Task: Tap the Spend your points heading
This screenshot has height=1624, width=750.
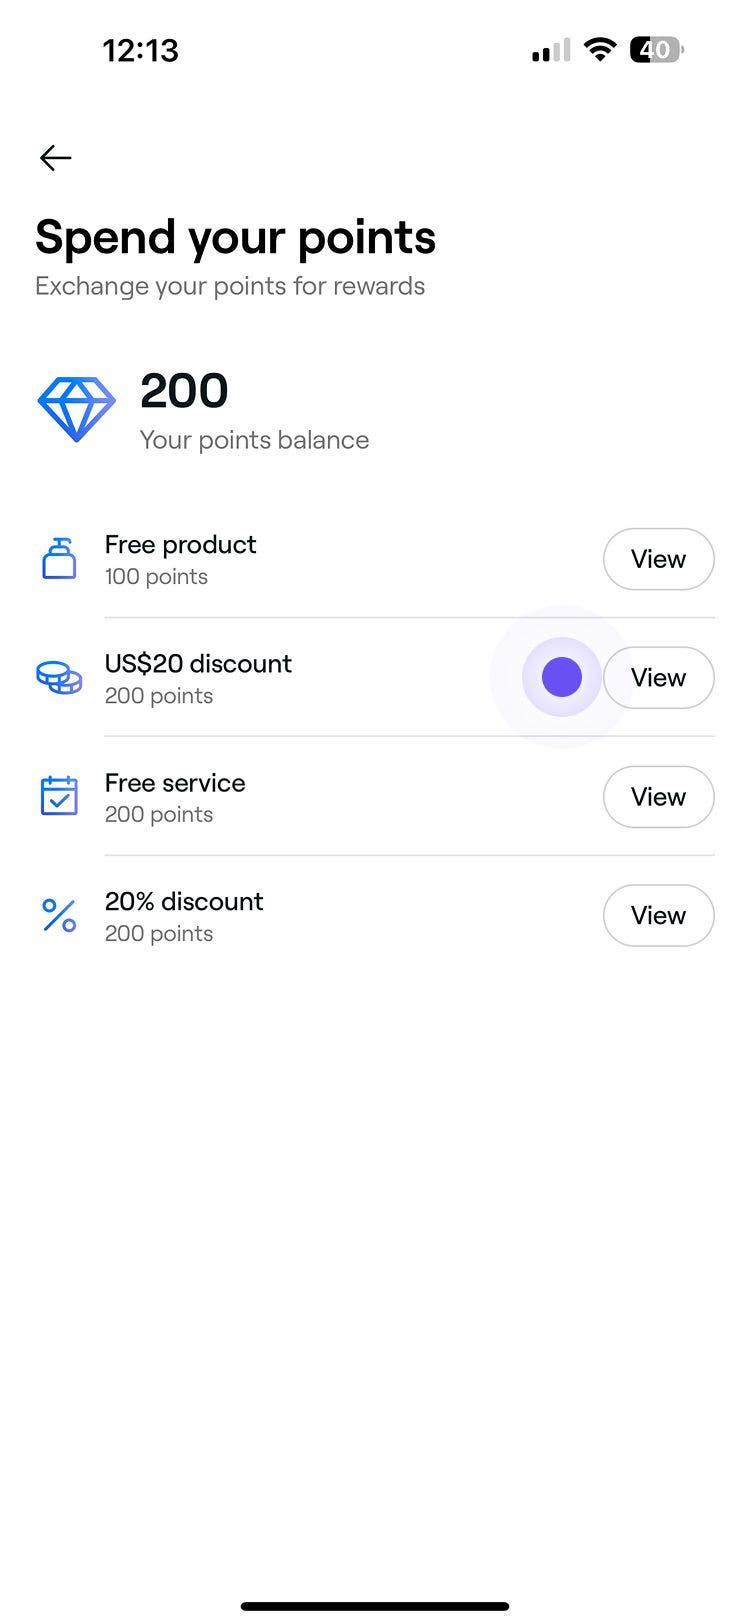Action: pyautogui.click(x=235, y=238)
